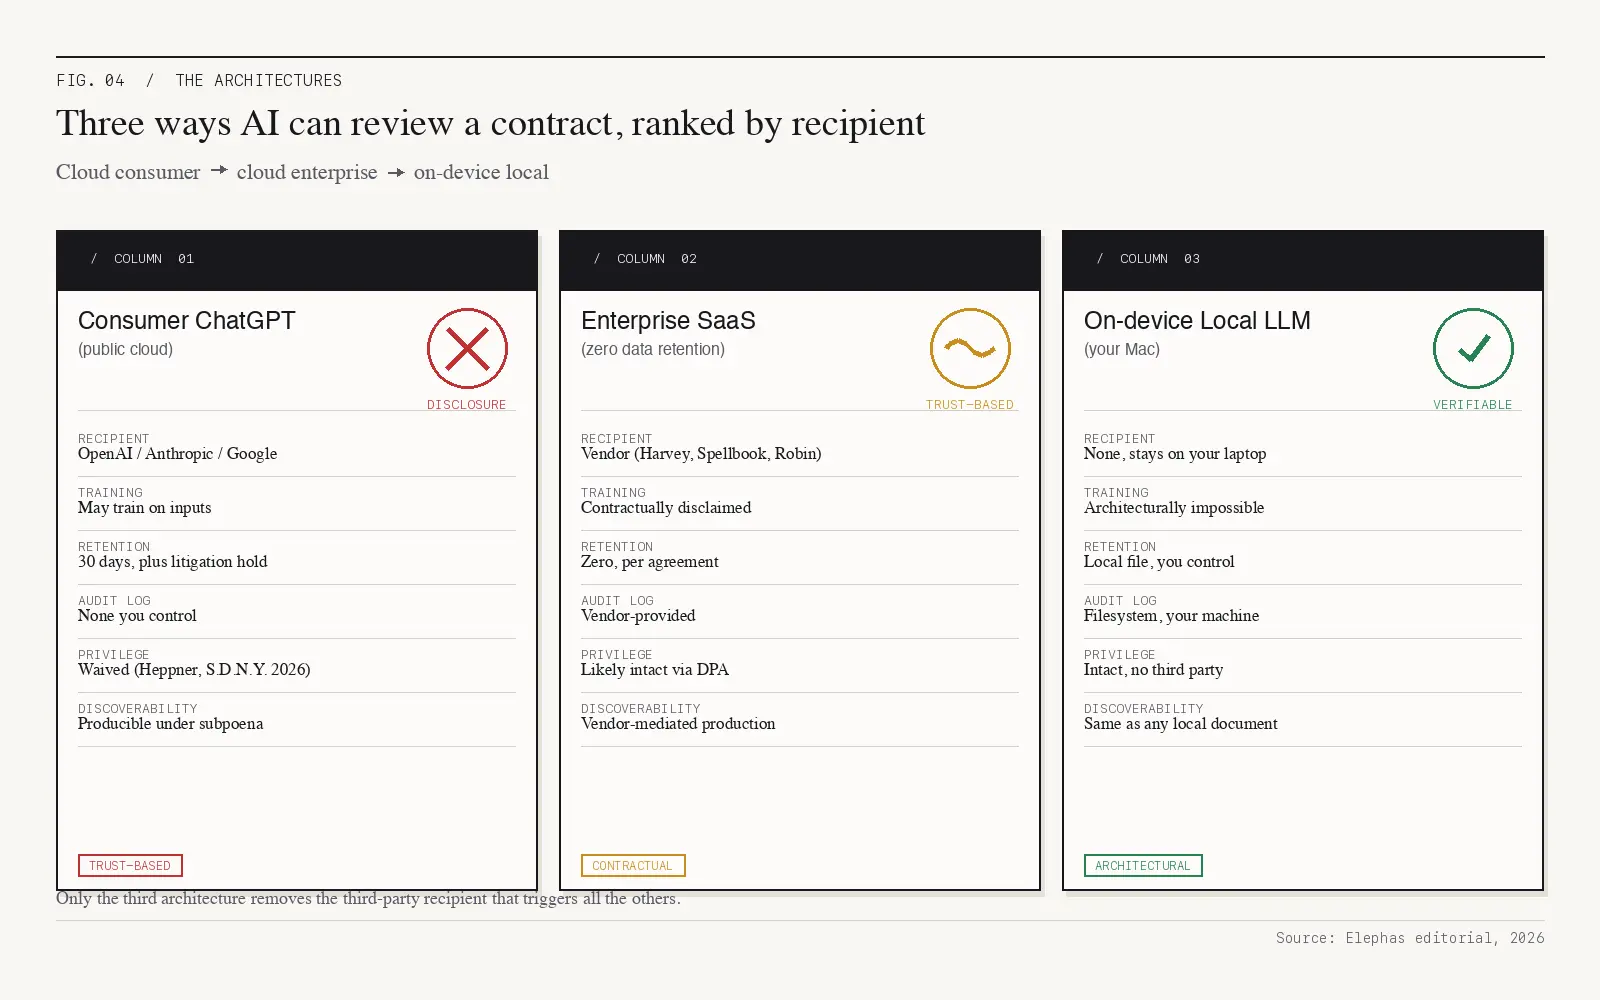Click the amber CONTRACTUAL tag

pos(633,866)
